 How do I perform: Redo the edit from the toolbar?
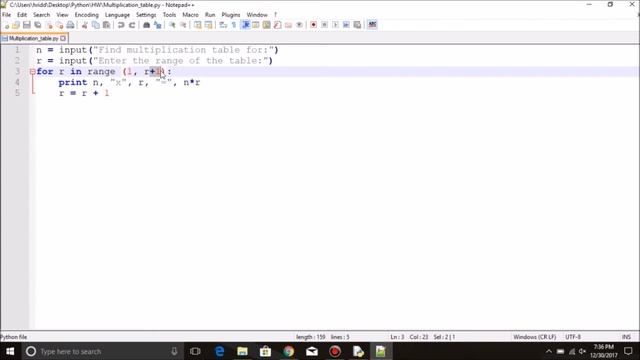pos(132,25)
